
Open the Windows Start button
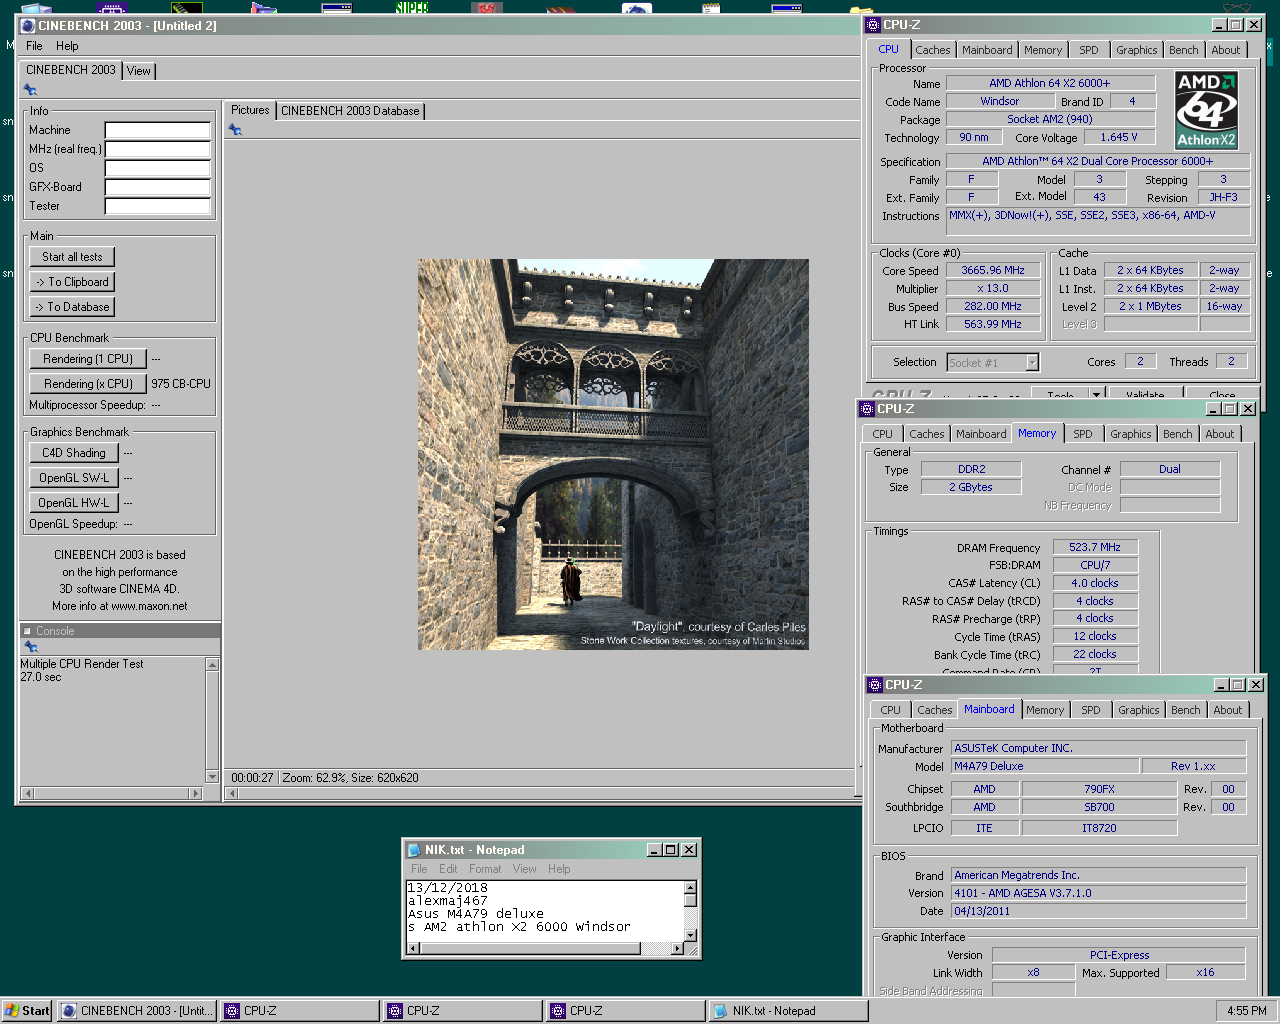[27, 1011]
